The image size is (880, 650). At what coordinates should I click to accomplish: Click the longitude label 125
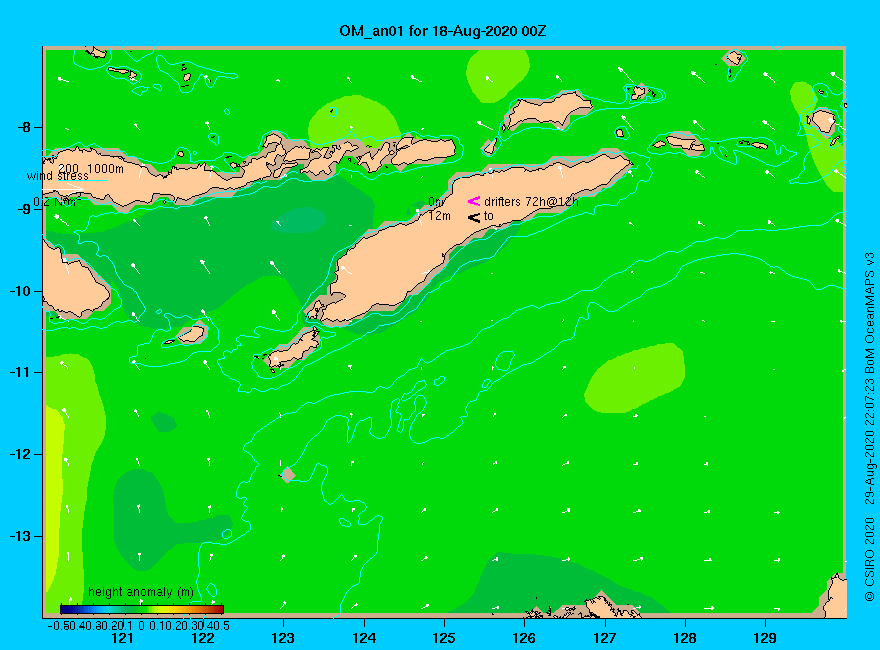pyautogui.click(x=444, y=638)
